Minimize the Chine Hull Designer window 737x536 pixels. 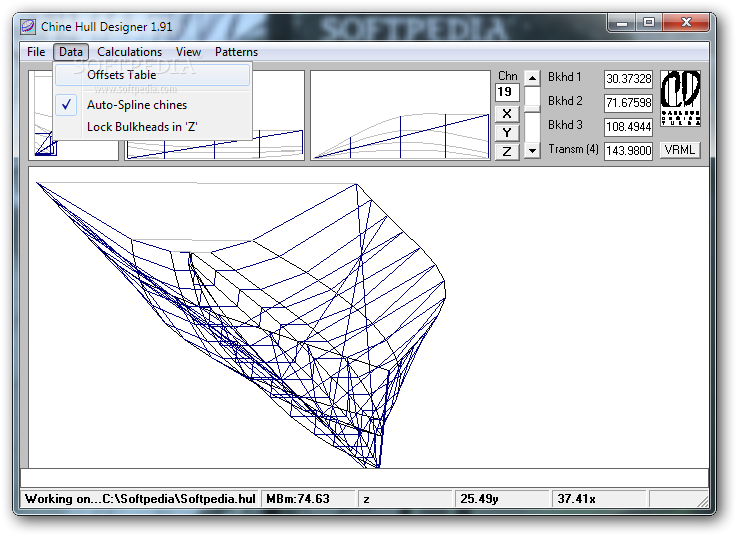point(622,23)
